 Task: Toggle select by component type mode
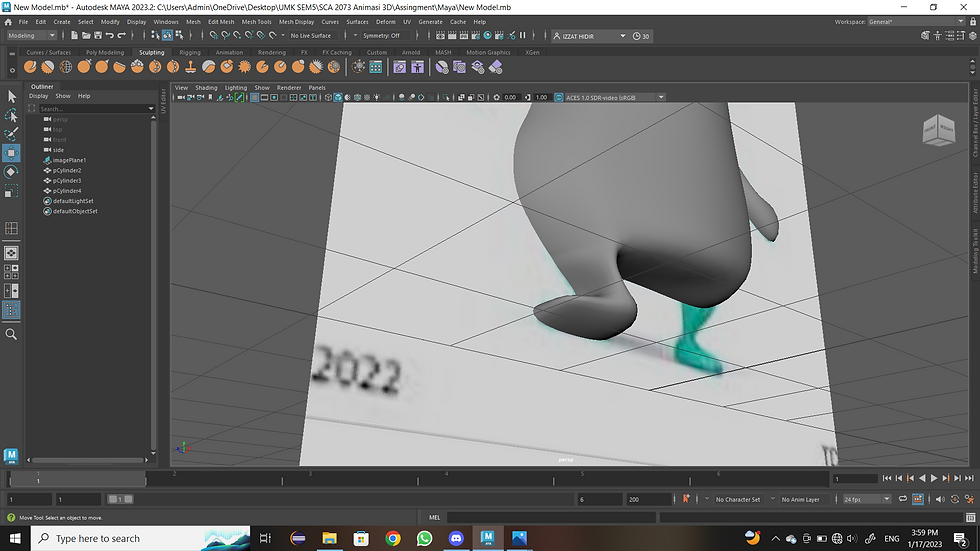[x=179, y=36]
